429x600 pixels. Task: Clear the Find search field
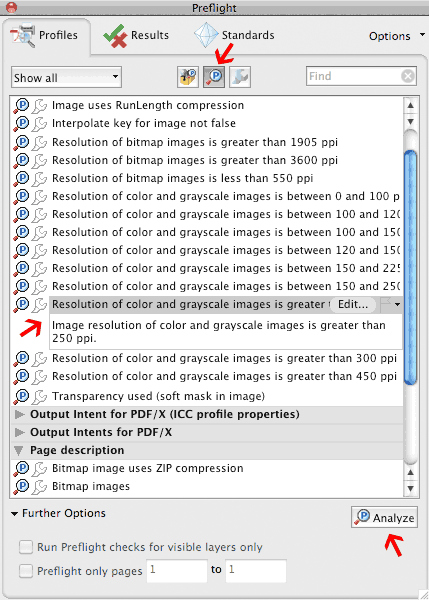coord(408,76)
